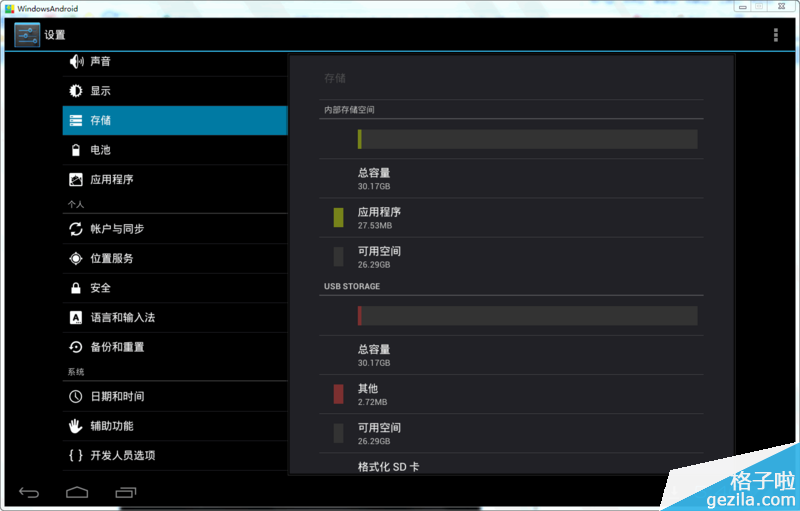Click the 格式化 SD 卡 option
800x511 pixels.
click(511, 465)
